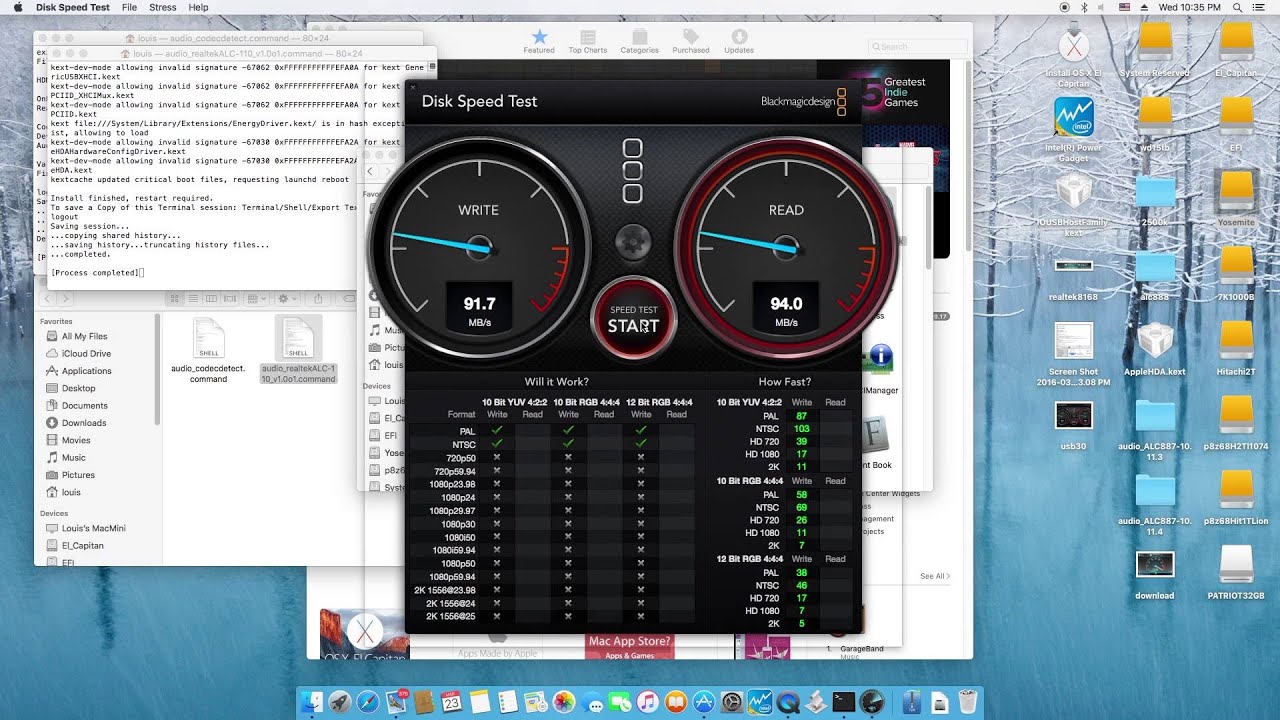
Task: Select audio_codecdetect.command file in Finder
Action: coord(208,348)
